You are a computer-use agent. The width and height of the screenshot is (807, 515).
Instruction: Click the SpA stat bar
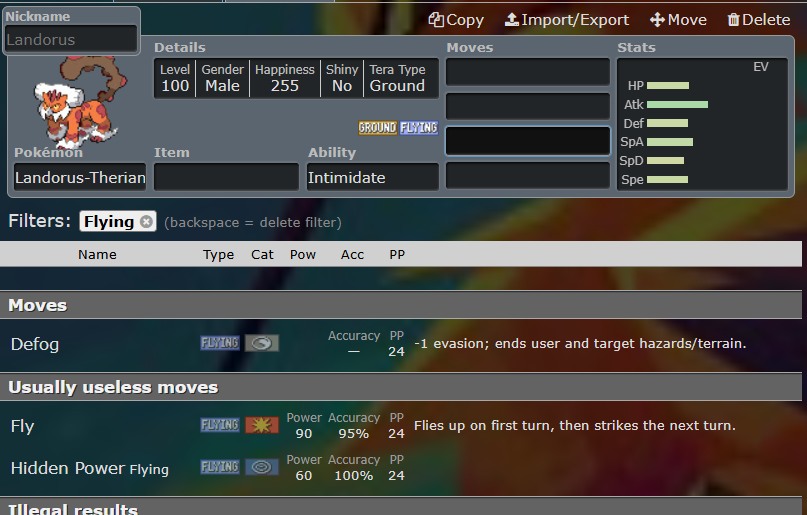pyautogui.click(x=670, y=142)
